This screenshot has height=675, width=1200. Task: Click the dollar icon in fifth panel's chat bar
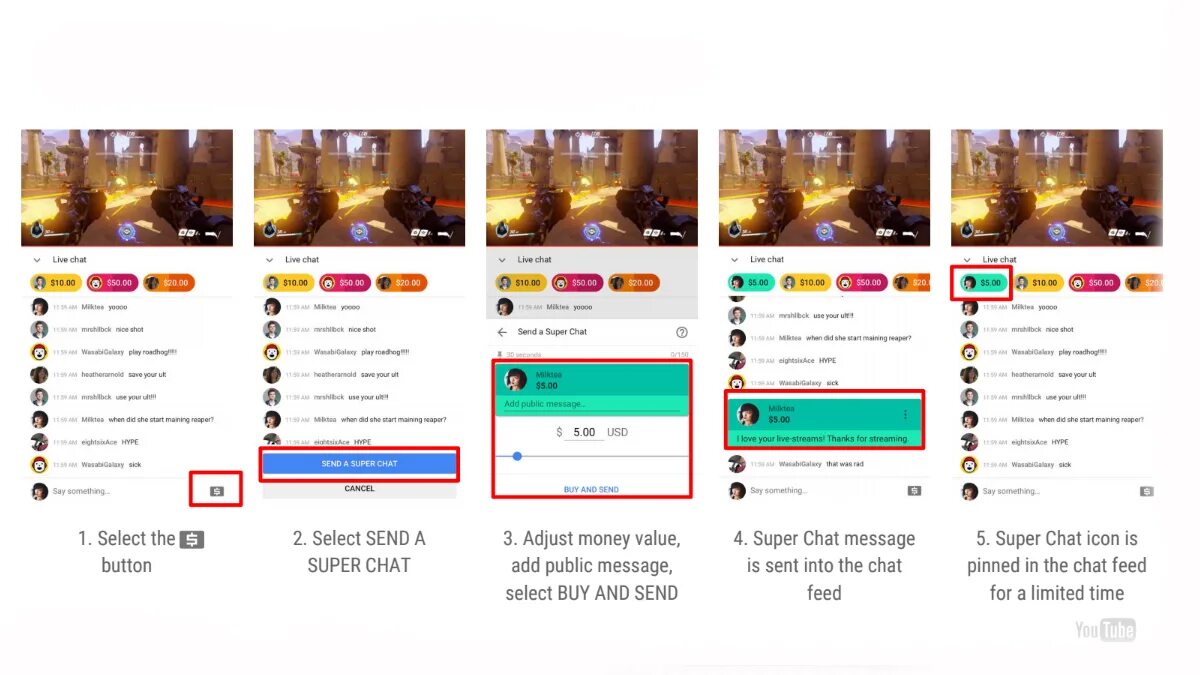point(1146,491)
